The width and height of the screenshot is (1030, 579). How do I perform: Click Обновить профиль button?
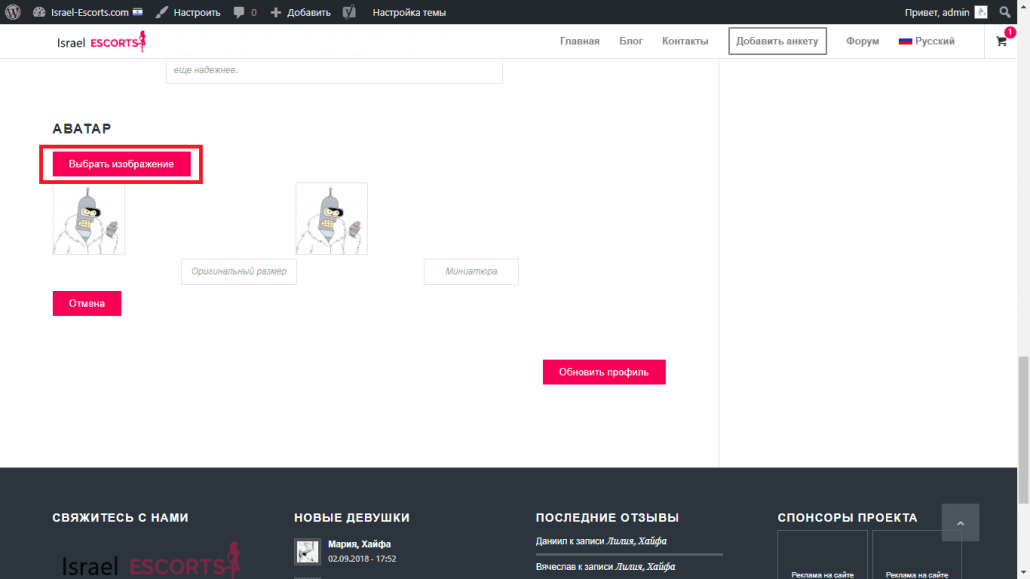(x=604, y=372)
